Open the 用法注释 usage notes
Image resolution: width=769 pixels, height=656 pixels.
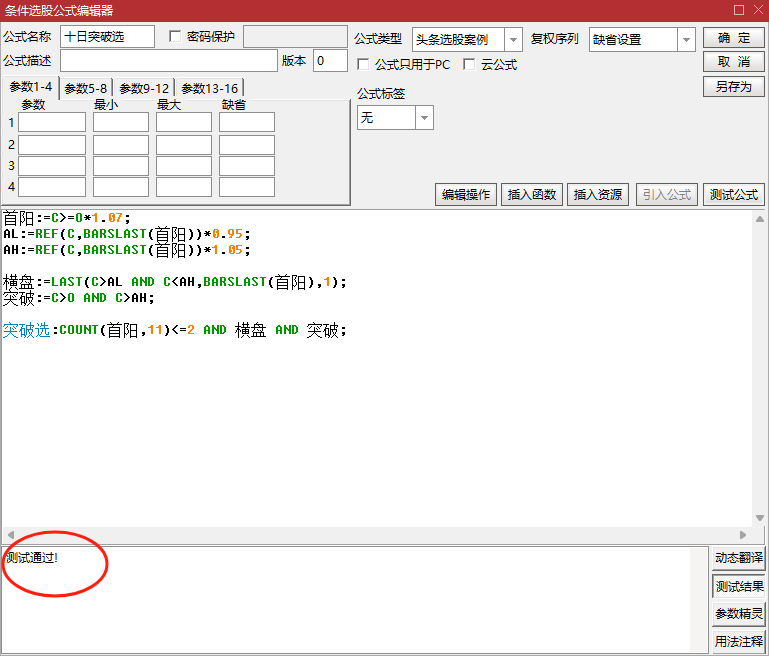tap(739, 641)
